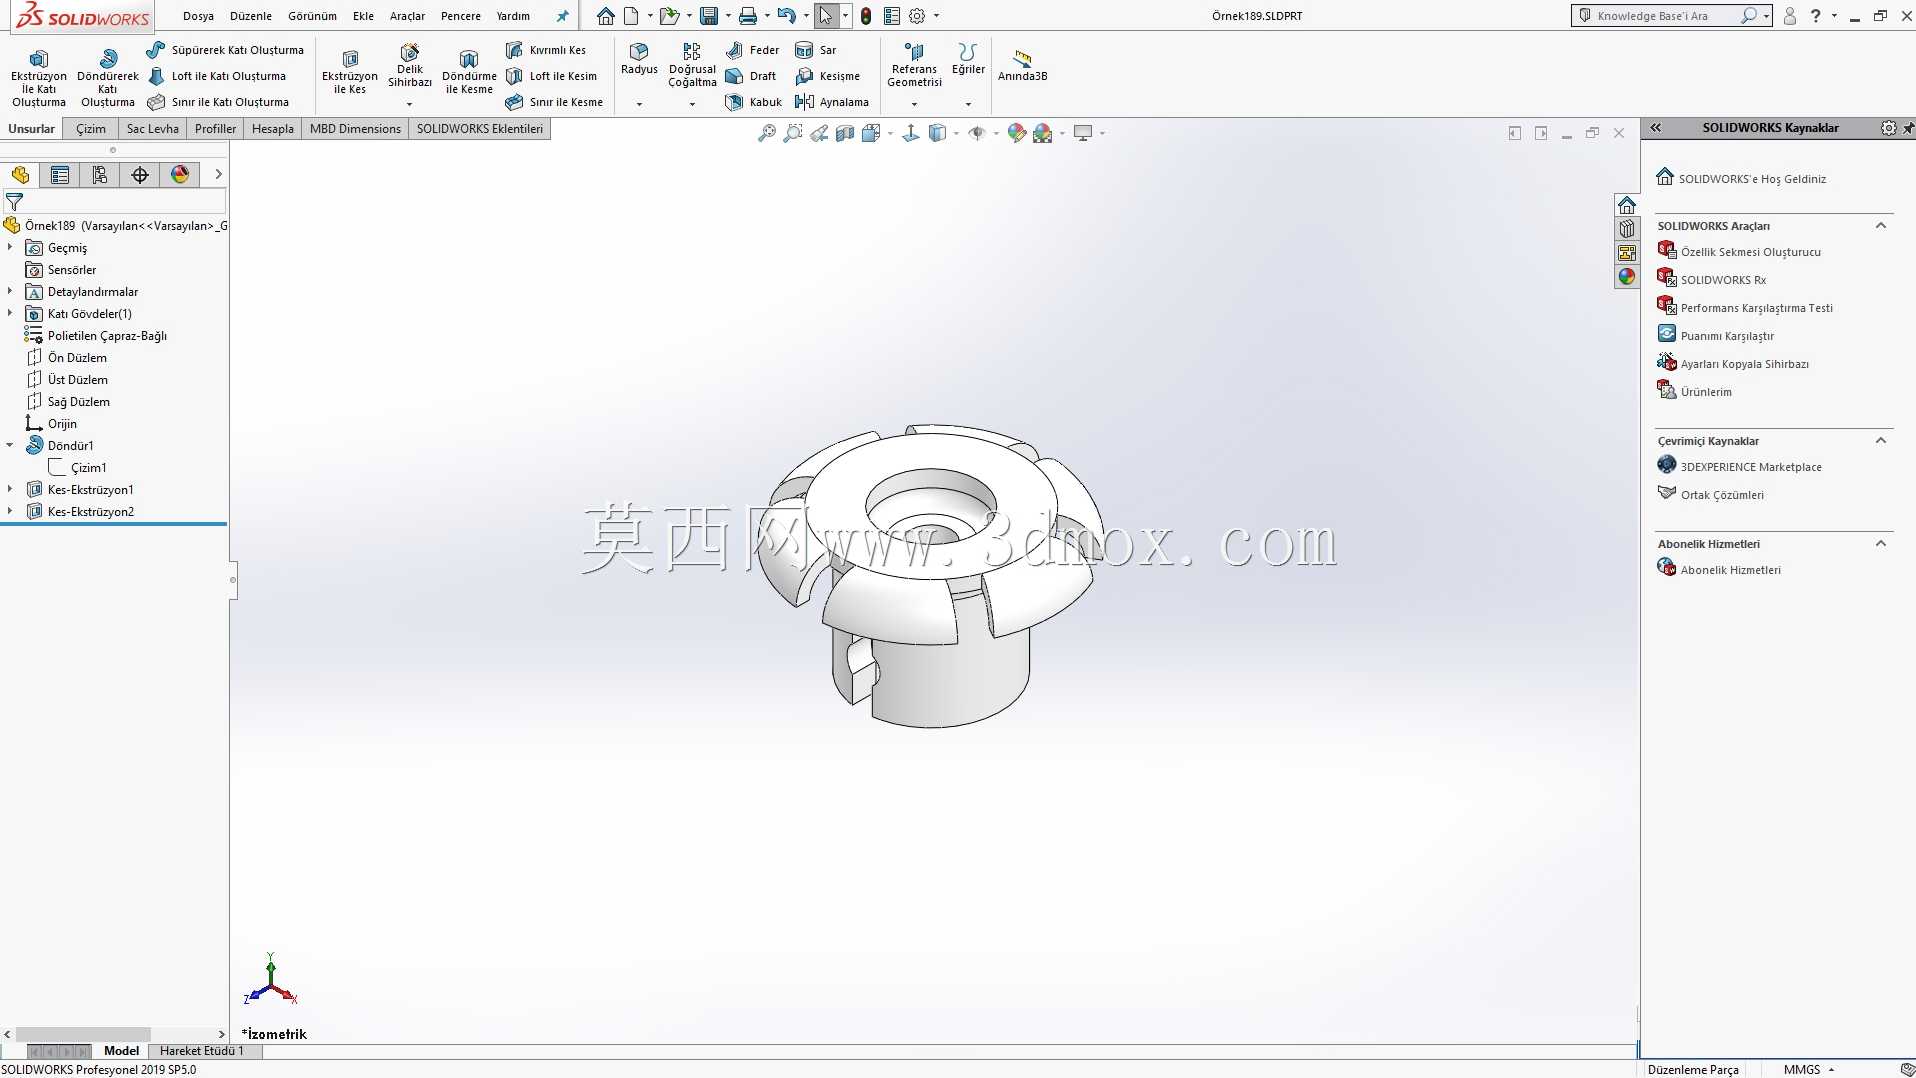Open SOLIDWORKS'e Hoş Geldiniz link
The width and height of the screenshot is (1916, 1078).
click(x=1741, y=178)
